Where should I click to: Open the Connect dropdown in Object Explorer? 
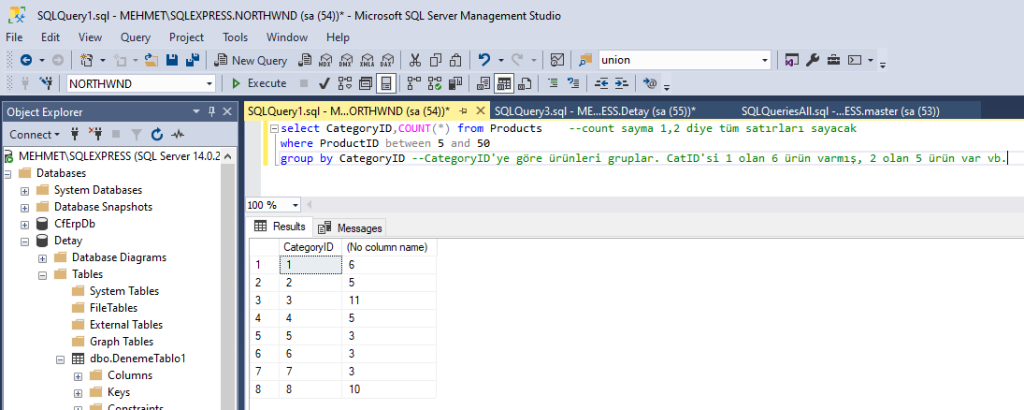coord(34,134)
